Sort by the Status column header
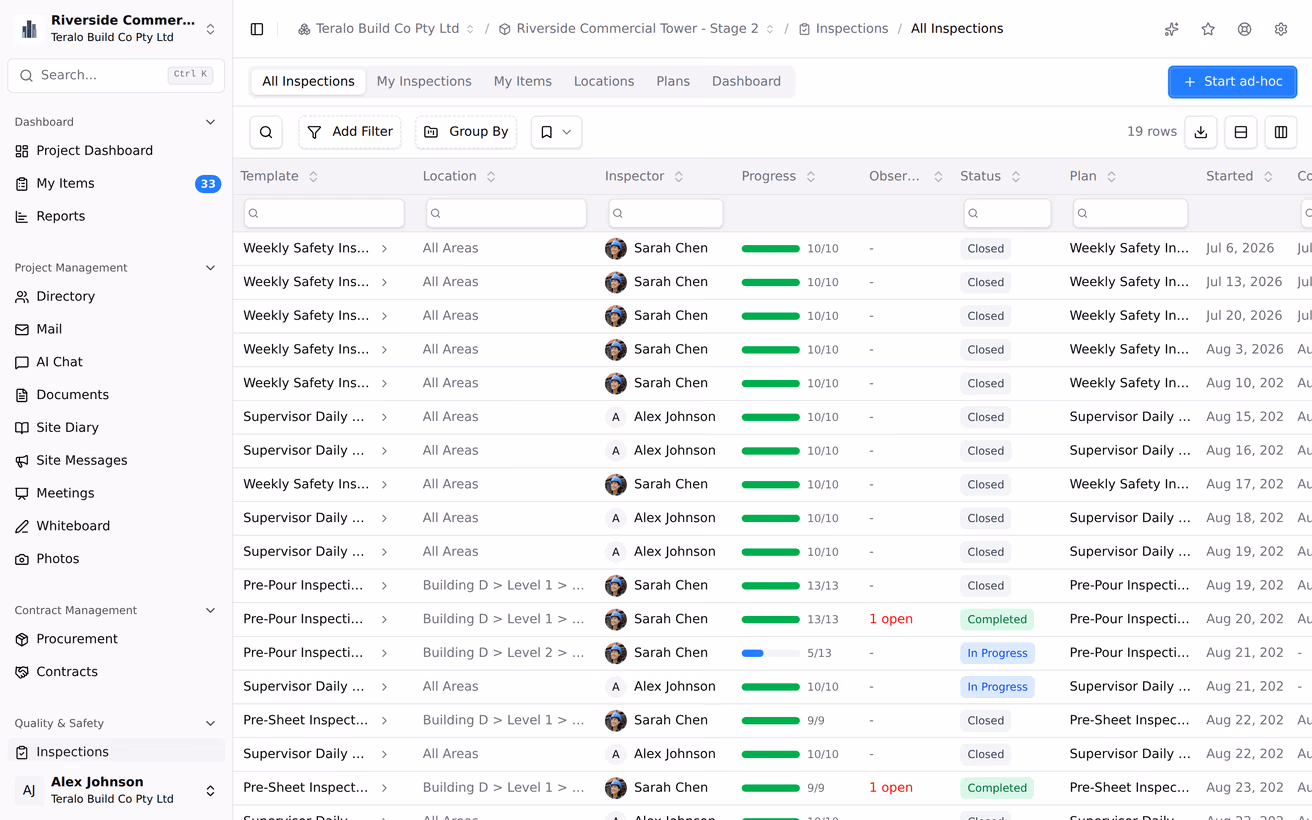The width and height of the screenshot is (1312, 820). pos(990,176)
